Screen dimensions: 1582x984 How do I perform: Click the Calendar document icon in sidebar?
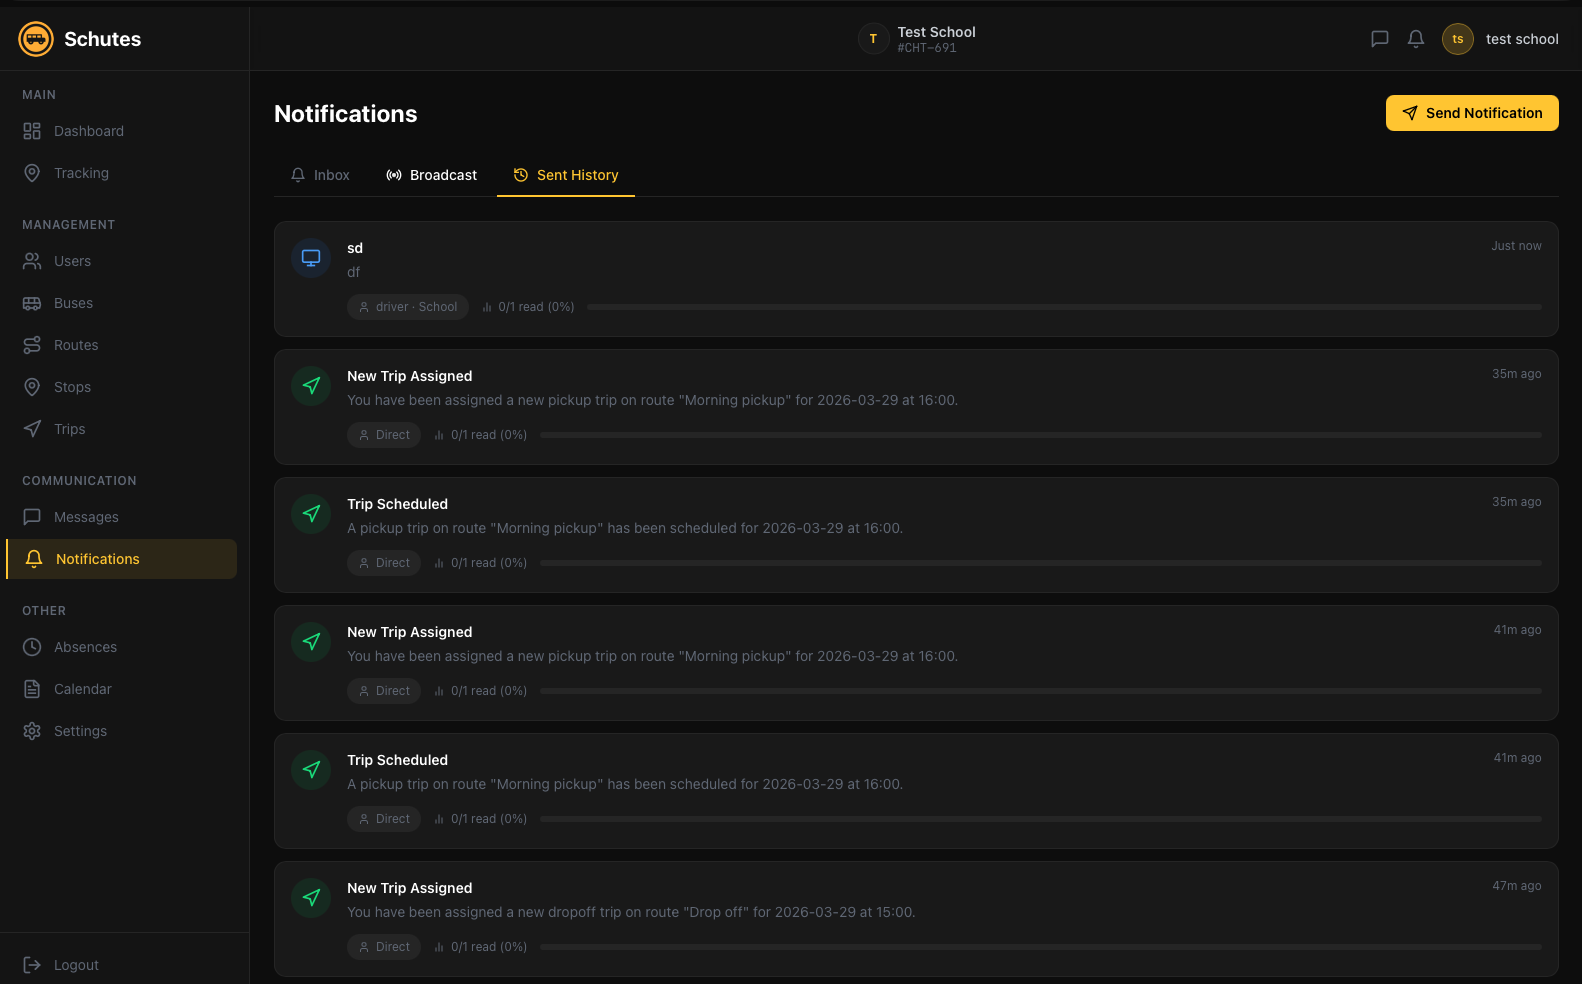coord(32,689)
